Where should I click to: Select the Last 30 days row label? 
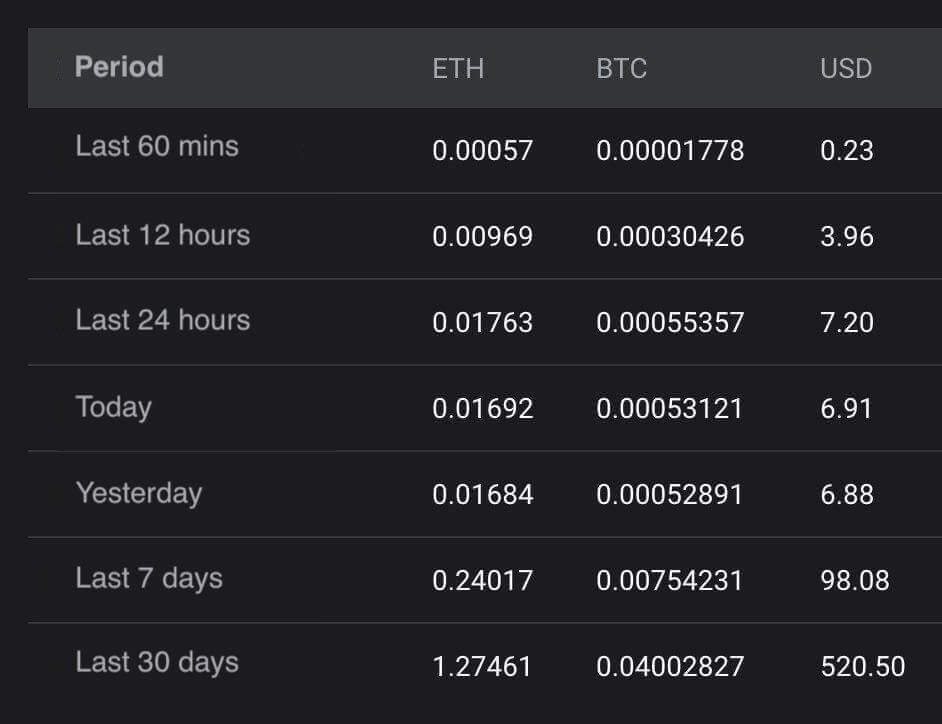[157, 662]
